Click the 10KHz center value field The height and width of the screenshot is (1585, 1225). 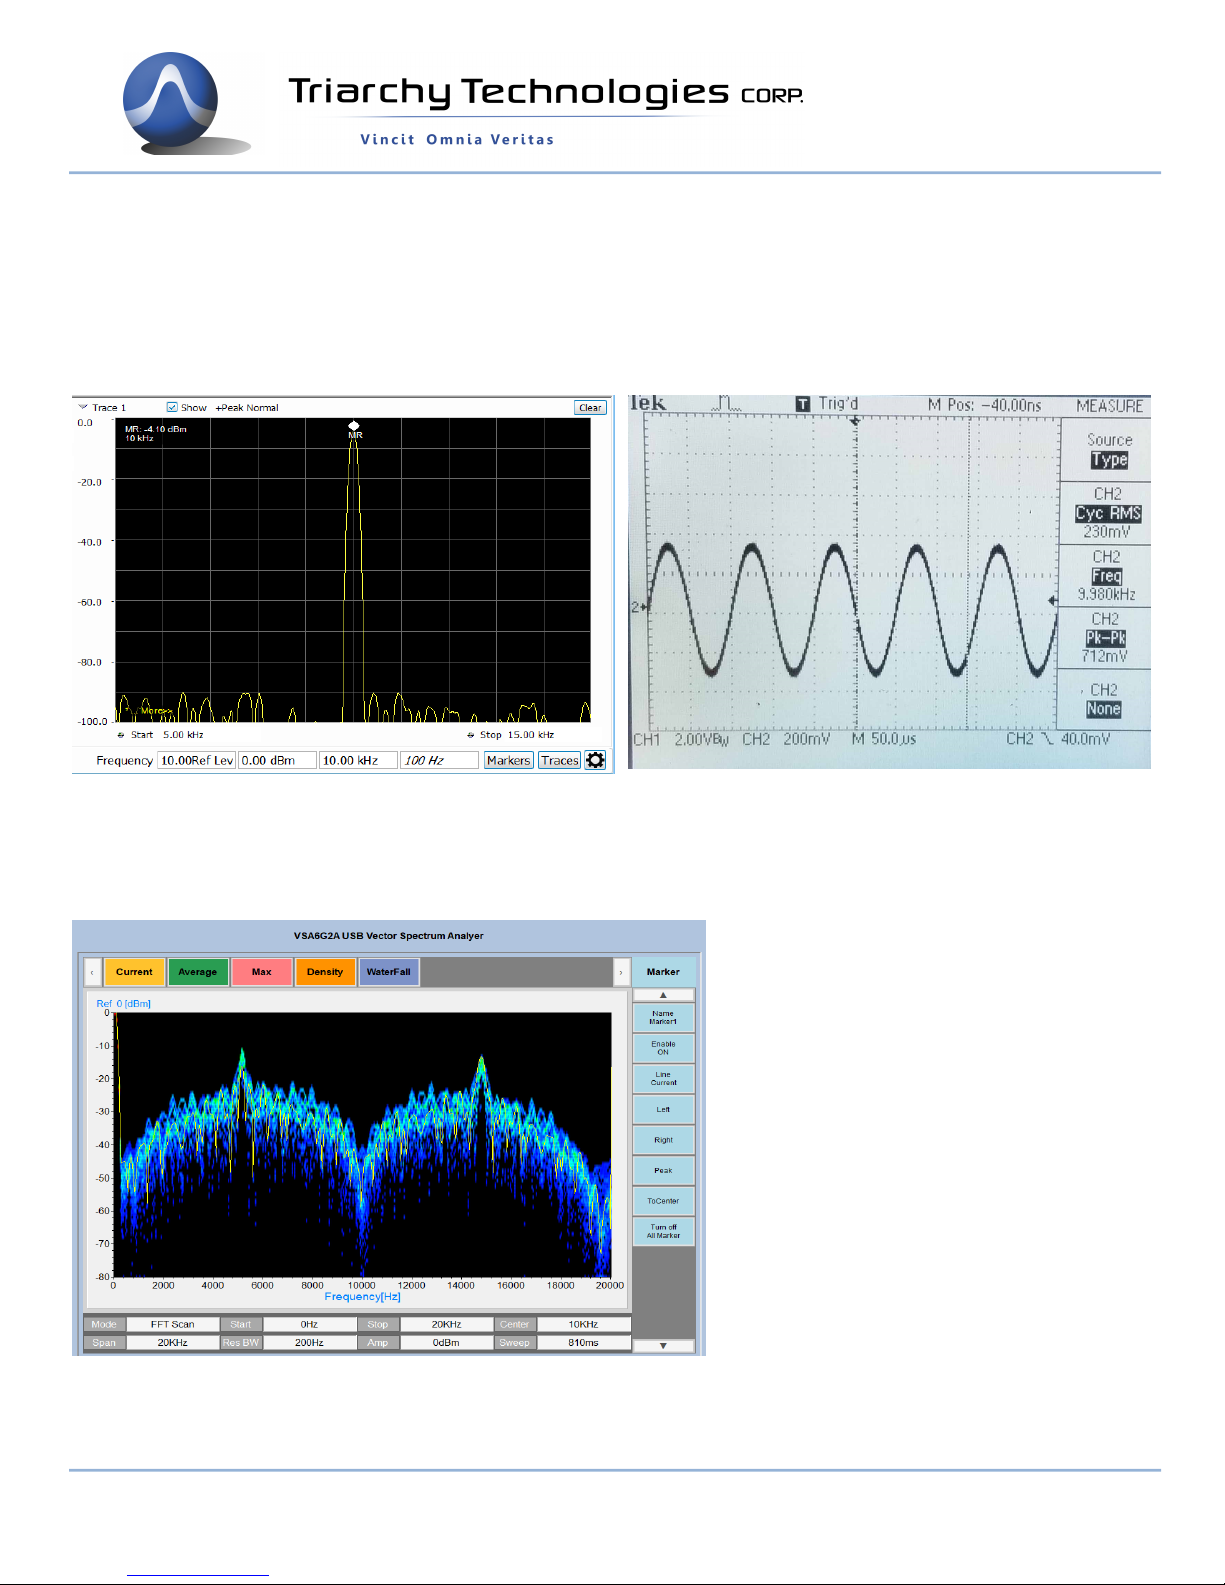pyautogui.click(x=584, y=1324)
